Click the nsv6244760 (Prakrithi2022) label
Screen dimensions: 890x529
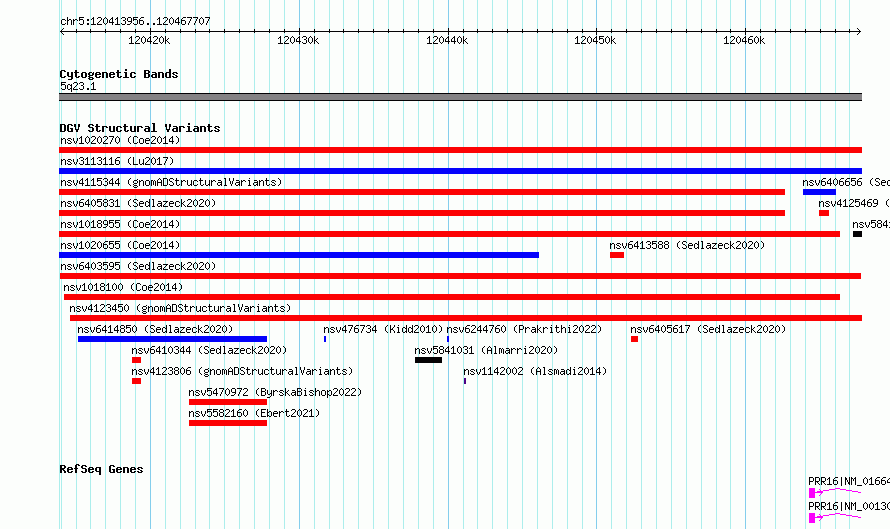tap(524, 329)
